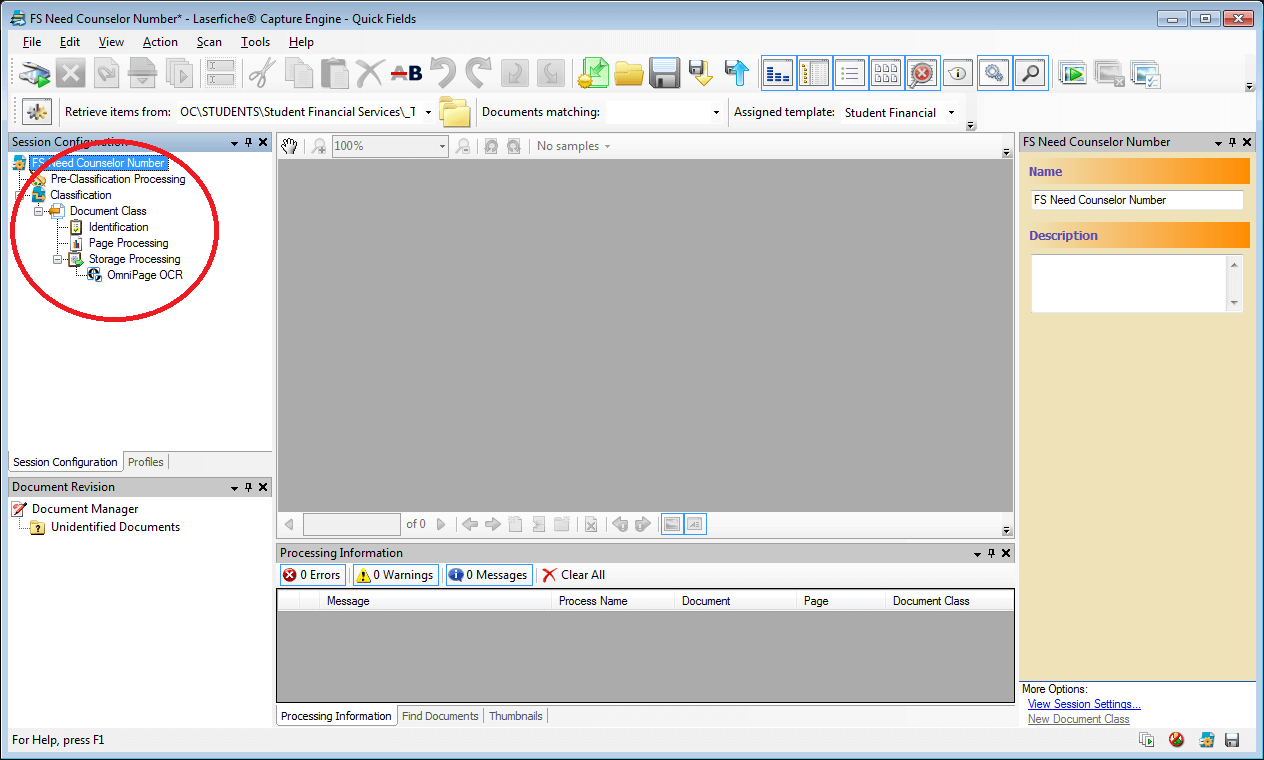Switch to the Thumbnails tab

516,716
